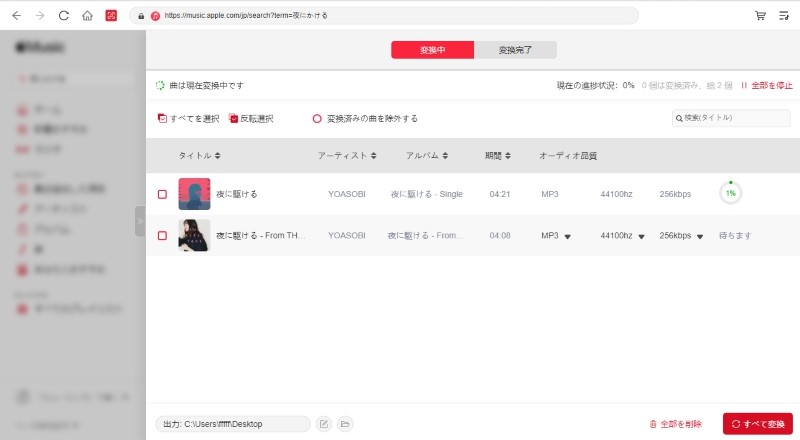The width and height of the screenshot is (800, 440).
Task: Click the first row artist YOASOBI
Action: point(346,194)
